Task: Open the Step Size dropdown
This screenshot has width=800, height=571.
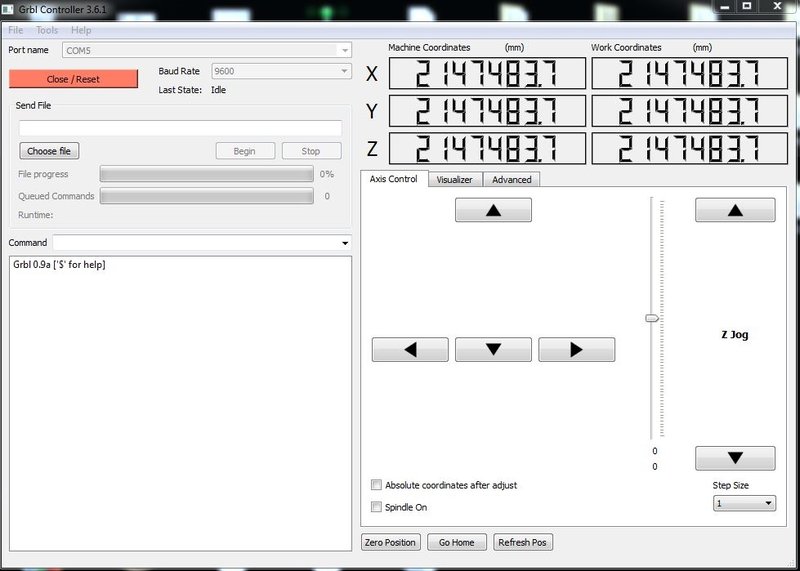Action: [744, 503]
